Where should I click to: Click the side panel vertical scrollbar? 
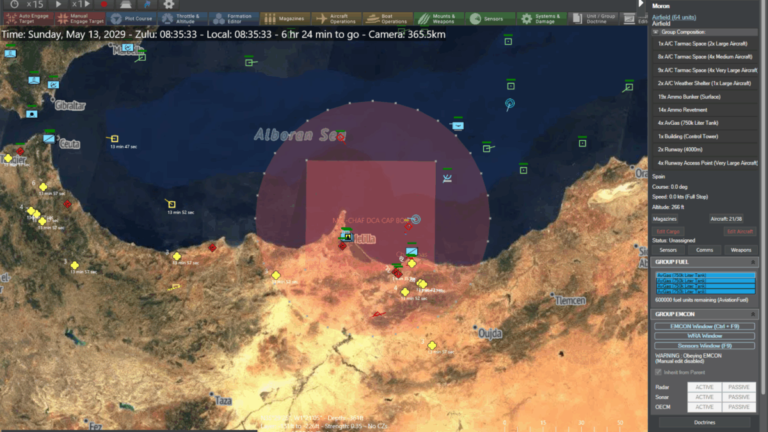(x=763, y=196)
